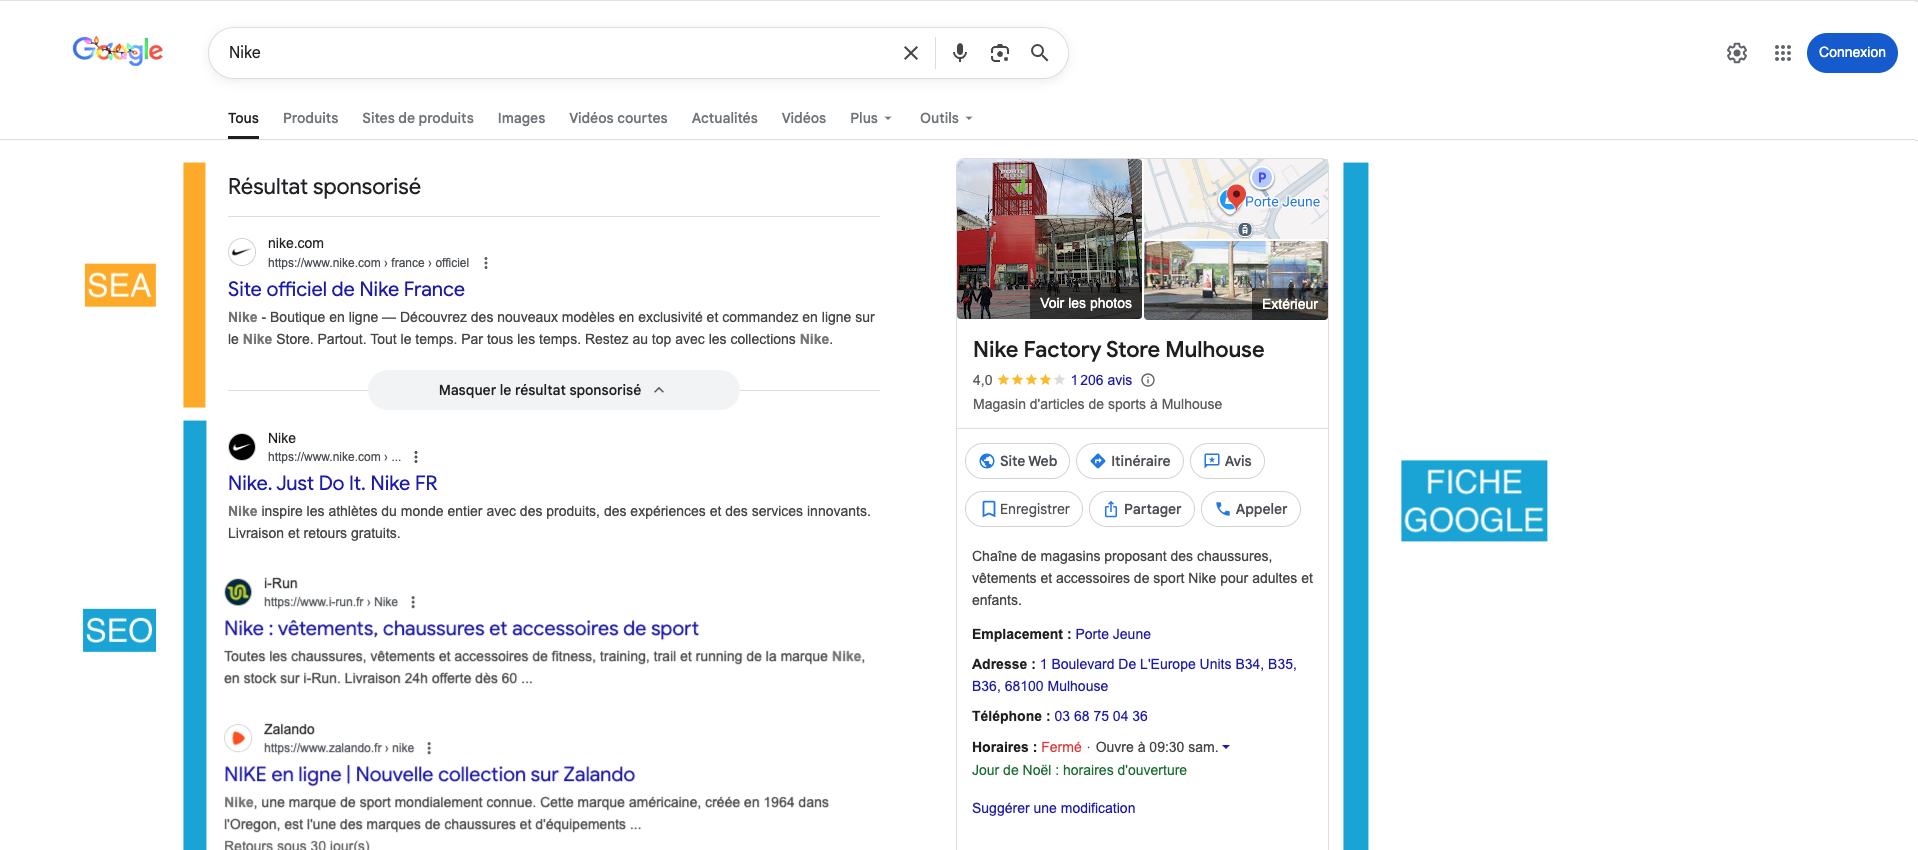
Task: Switch to the Vidéos tab
Action: pos(803,118)
